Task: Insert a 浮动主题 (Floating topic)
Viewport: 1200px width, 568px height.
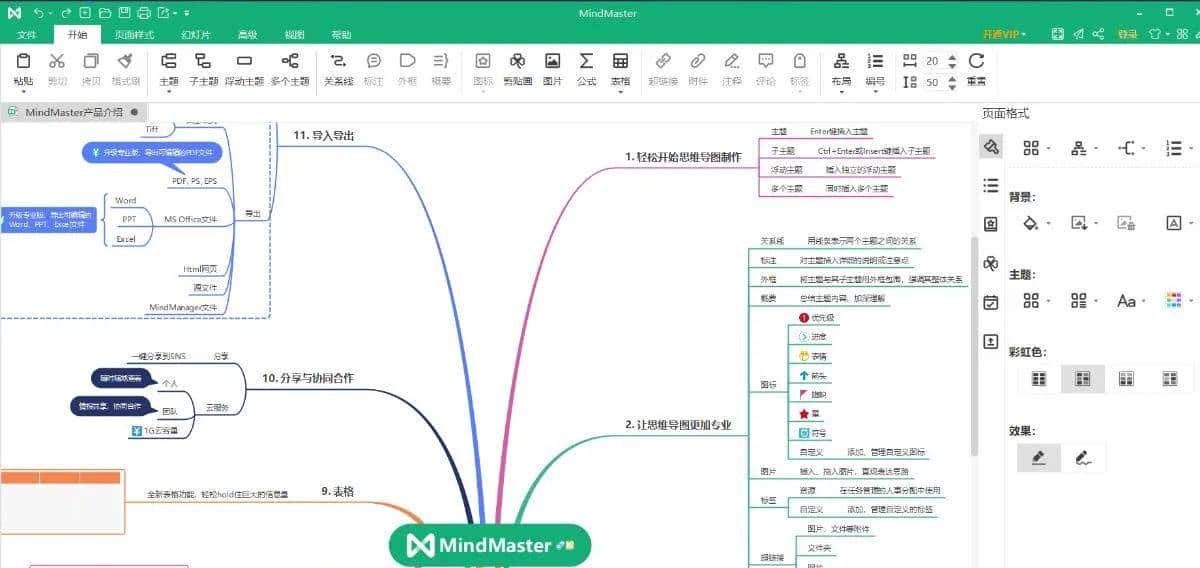Action: pyautogui.click(x=244, y=69)
